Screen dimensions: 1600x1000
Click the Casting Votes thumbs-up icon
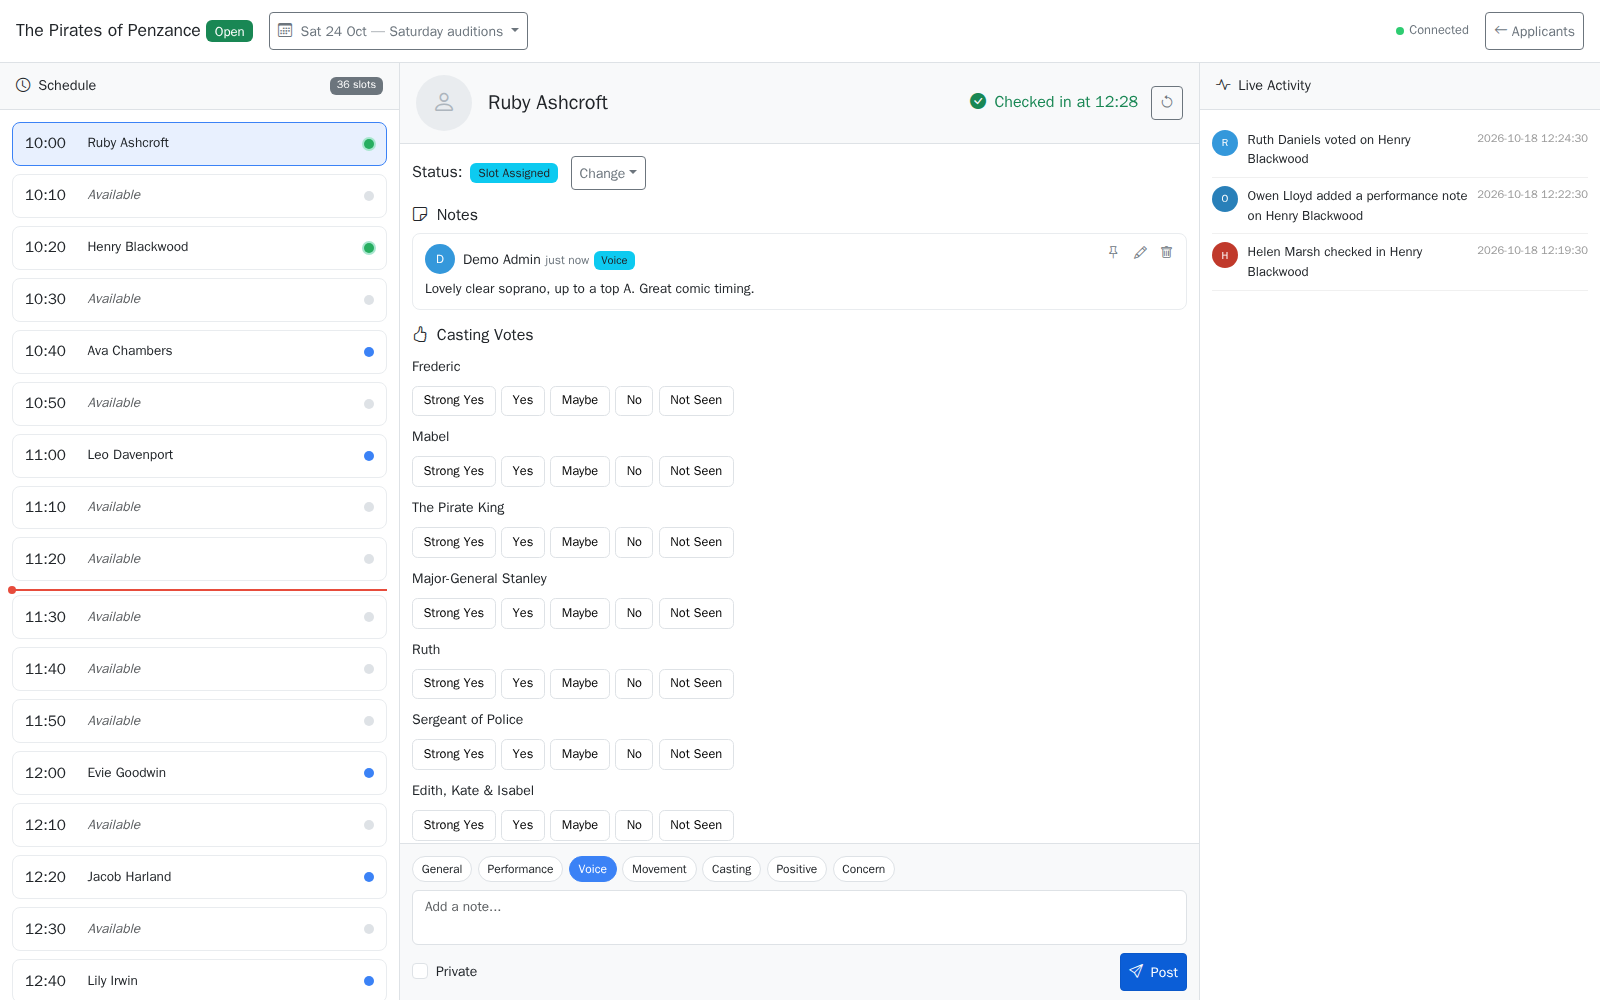420,334
